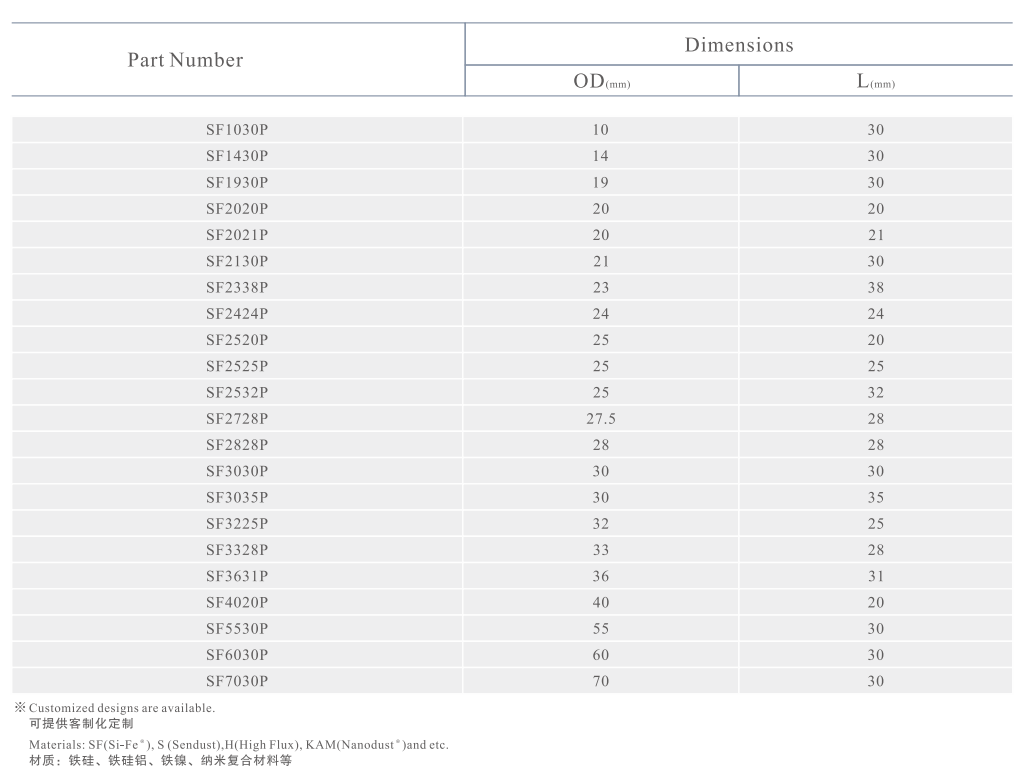Click the OD (mm) column header
This screenshot has height=778, width=1027.
coord(601,82)
